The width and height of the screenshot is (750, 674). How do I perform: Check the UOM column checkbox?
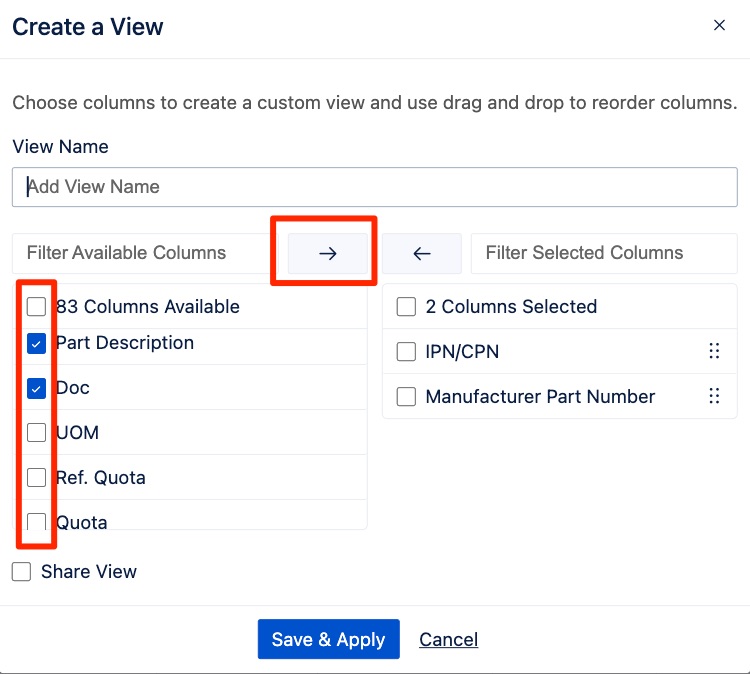[x=37, y=433]
